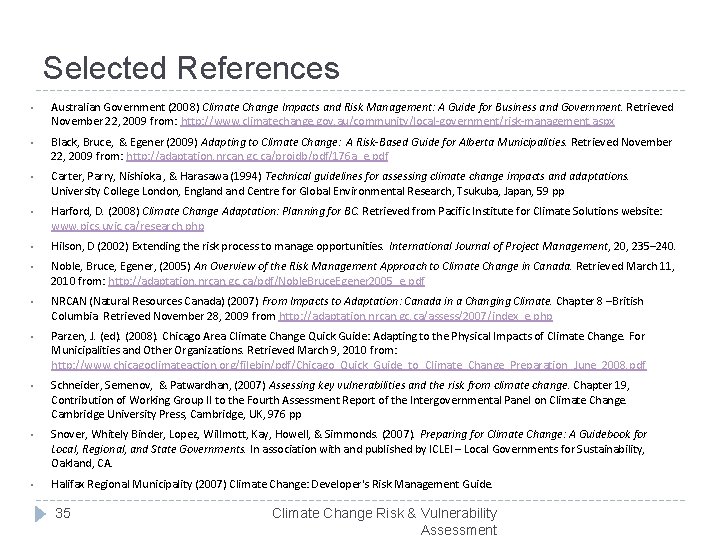720x540 pixels.
Task: Click the Selected References title
Action: tap(191, 68)
